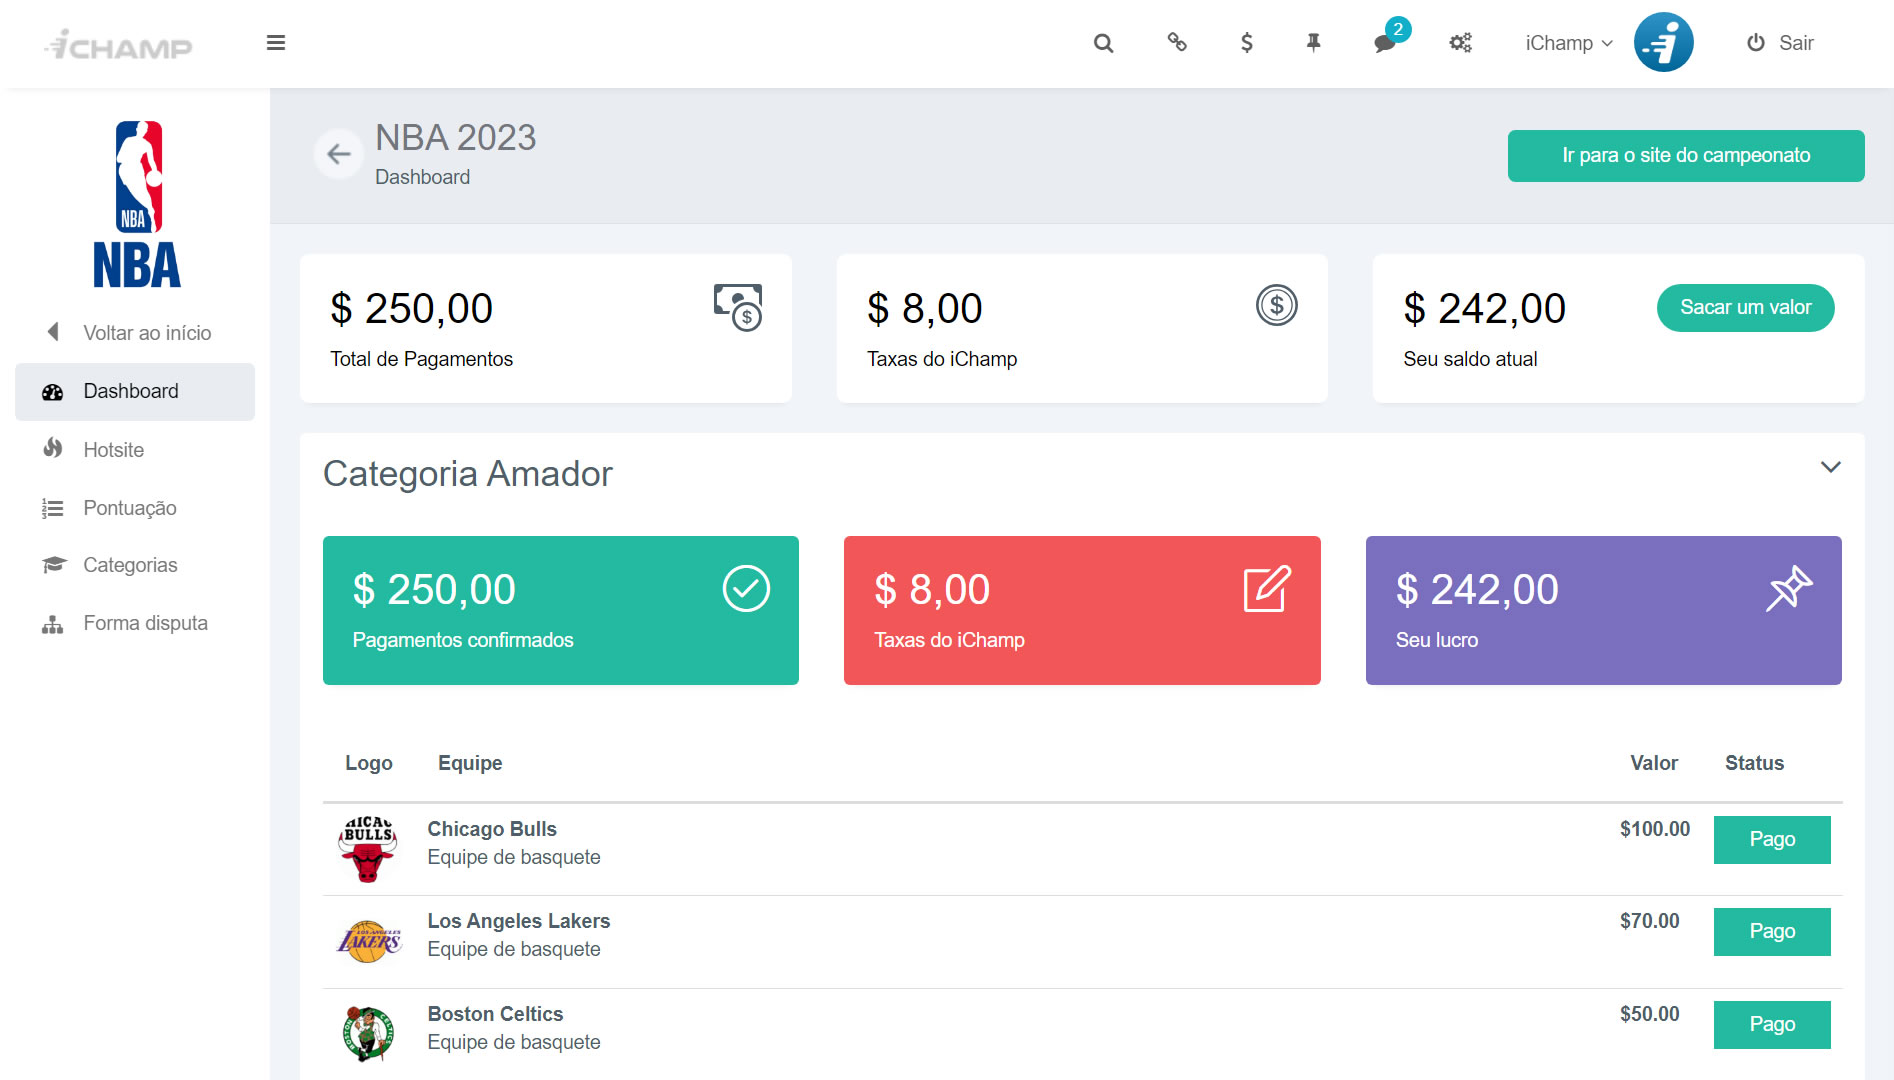This screenshot has width=1894, height=1080.
Task: Click the Chicago Bulls team logo
Action: (x=368, y=848)
